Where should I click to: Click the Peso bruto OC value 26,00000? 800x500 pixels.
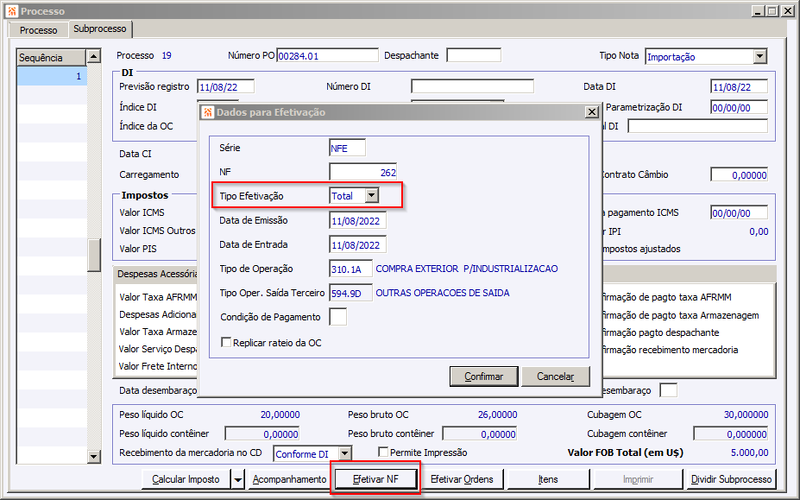tap(497, 415)
